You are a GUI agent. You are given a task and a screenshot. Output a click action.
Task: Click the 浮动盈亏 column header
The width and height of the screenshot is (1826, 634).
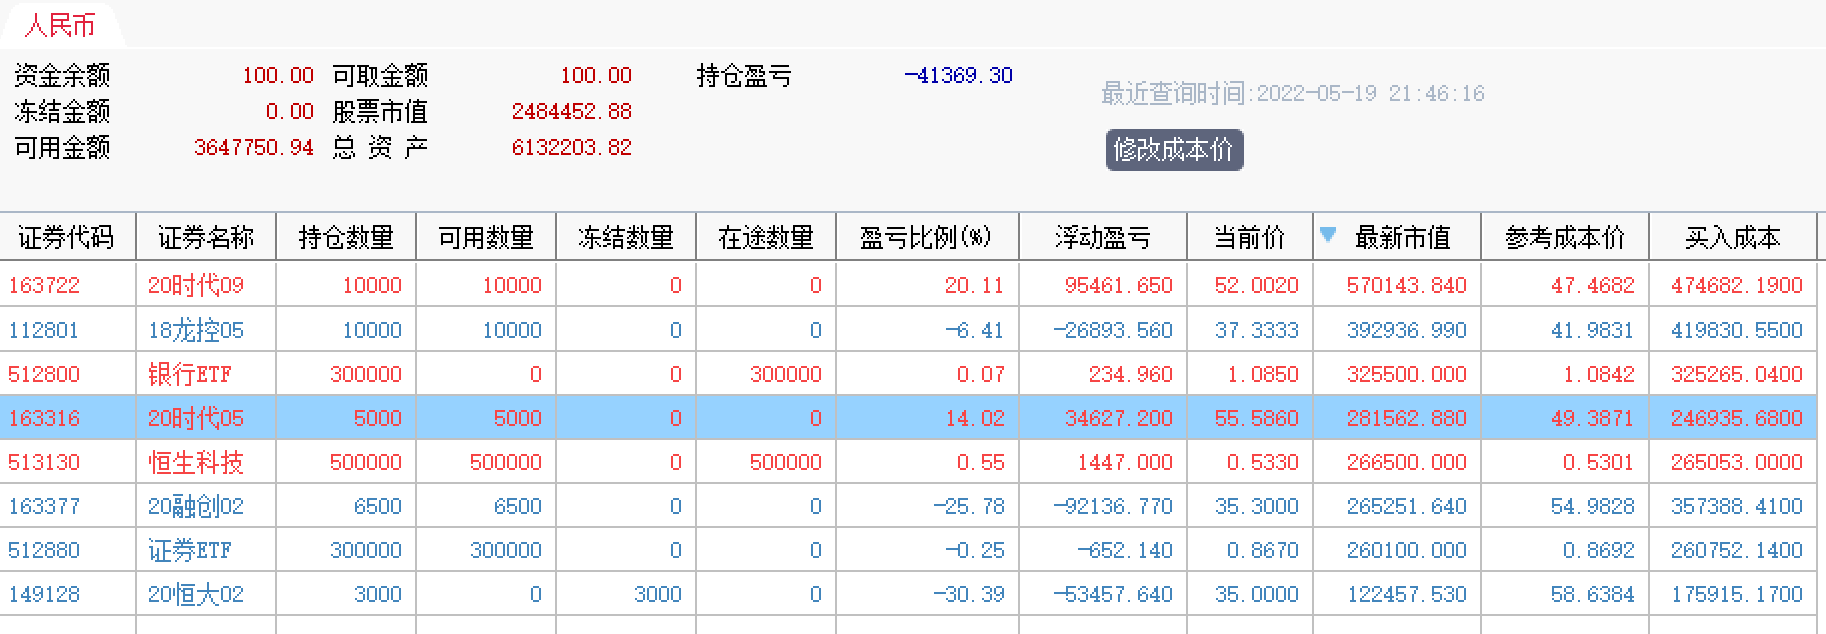point(1103,237)
